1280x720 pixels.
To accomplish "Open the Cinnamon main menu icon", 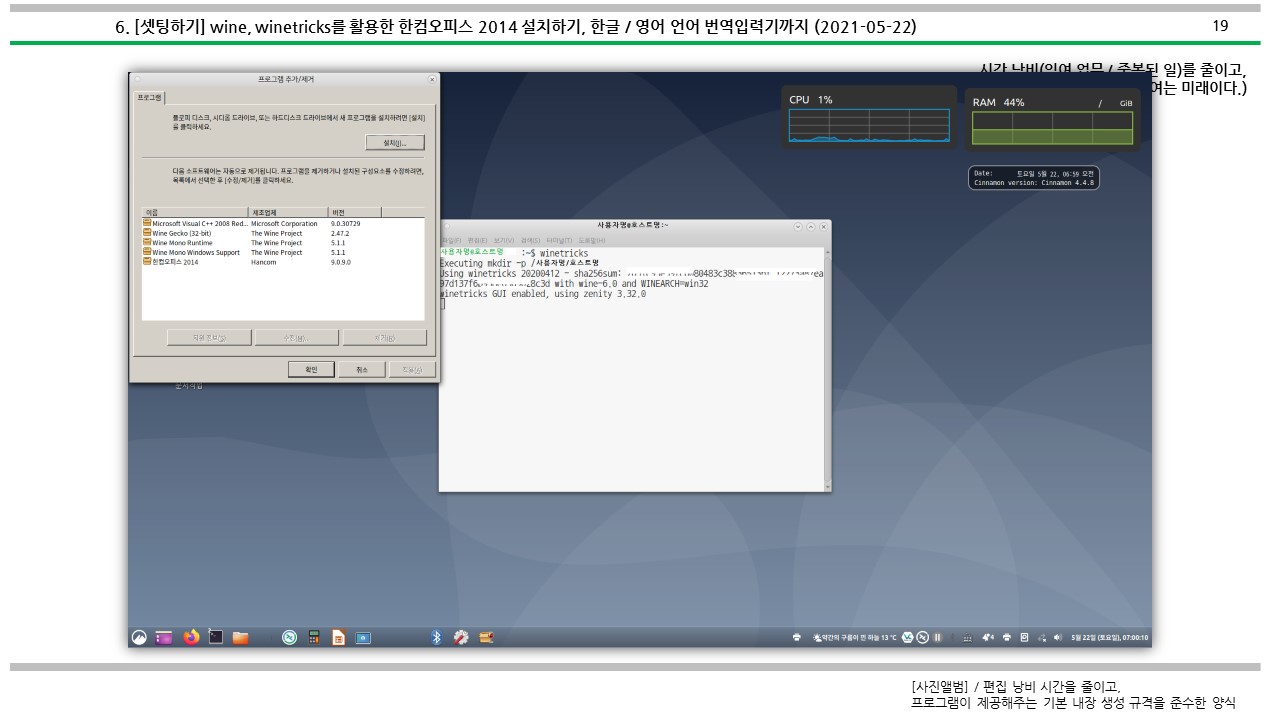I will (x=140, y=637).
